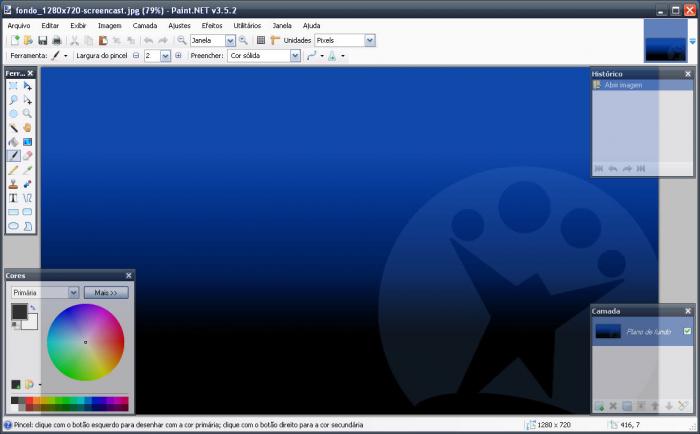Close the Histórico panel

coord(688,74)
